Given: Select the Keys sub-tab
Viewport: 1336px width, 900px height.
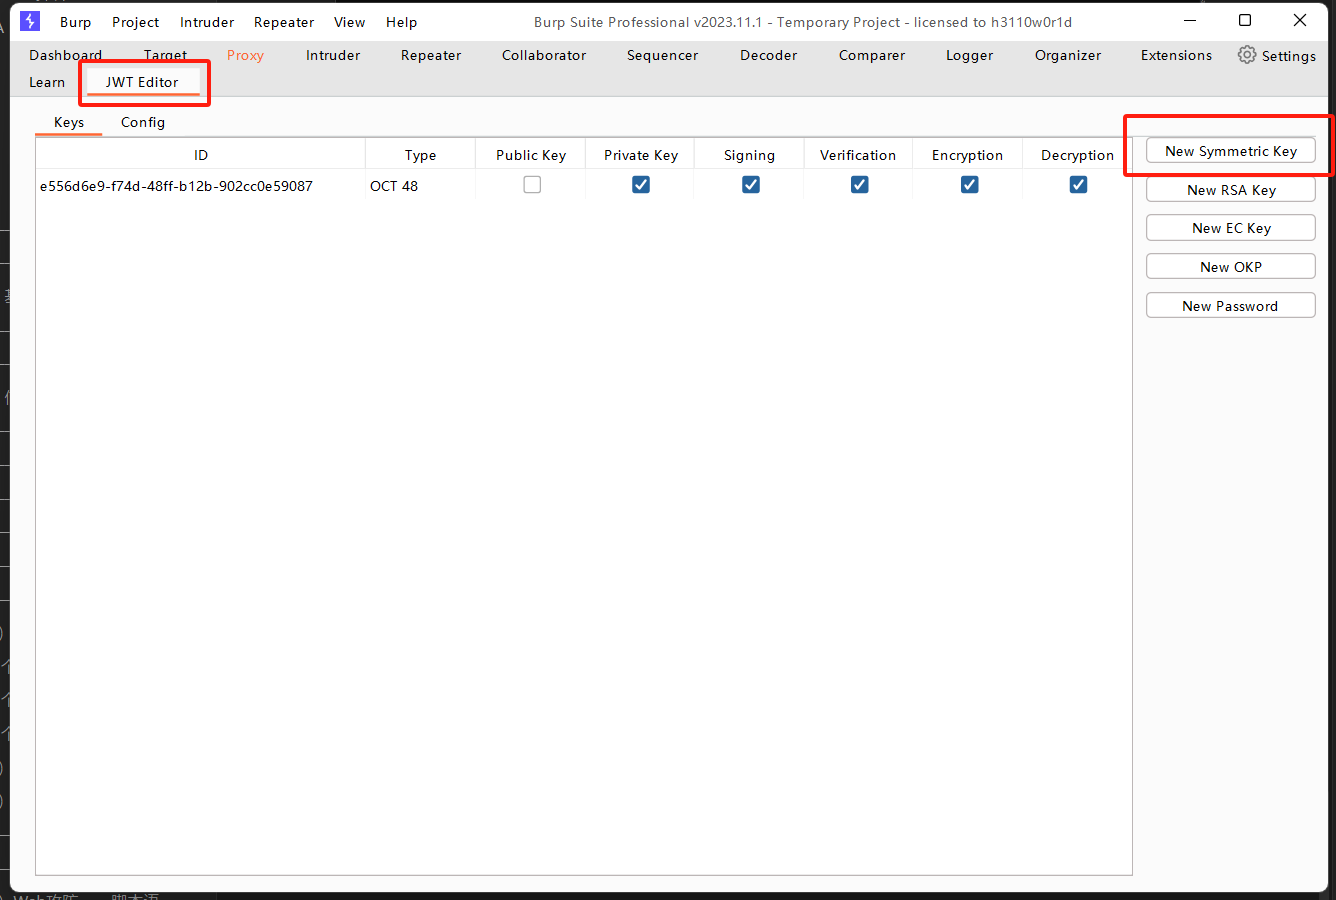Looking at the screenshot, I should tap(69, 122).
